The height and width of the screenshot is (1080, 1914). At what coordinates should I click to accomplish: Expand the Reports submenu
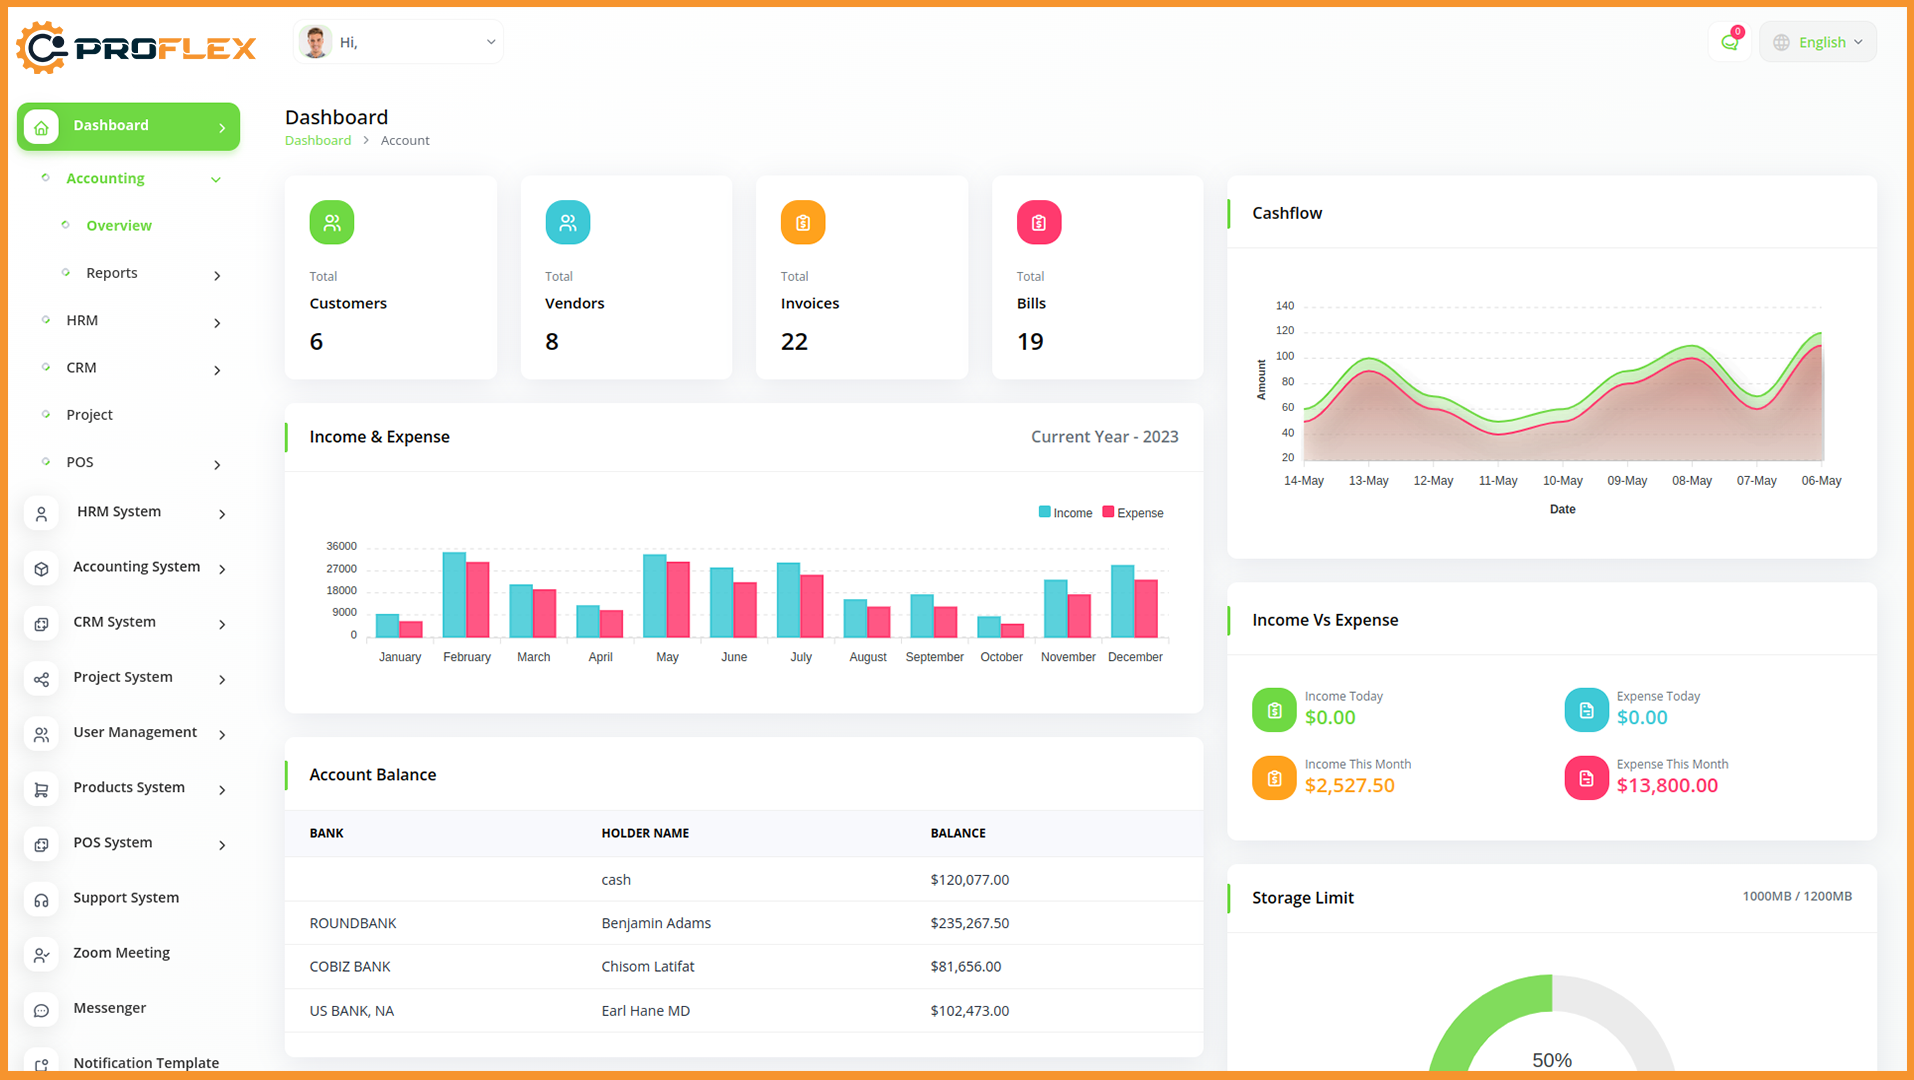point(217,275)
